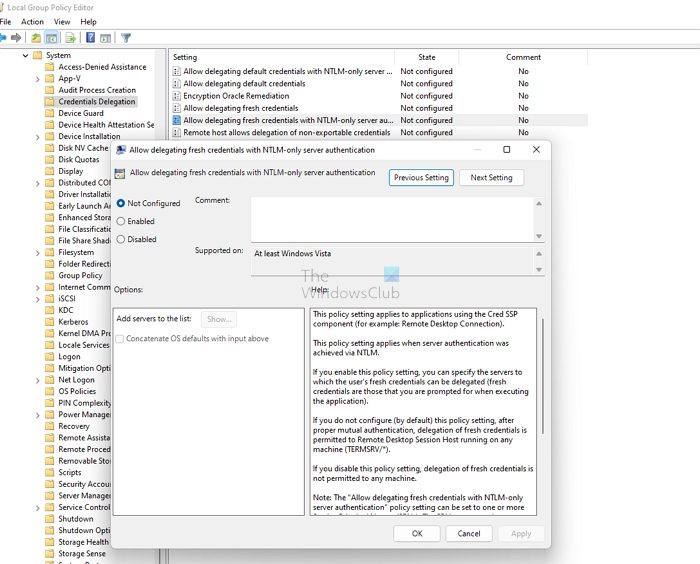Maximize the policy setting dialog
The height and width of the screenshot is (564, 700).
506,150
